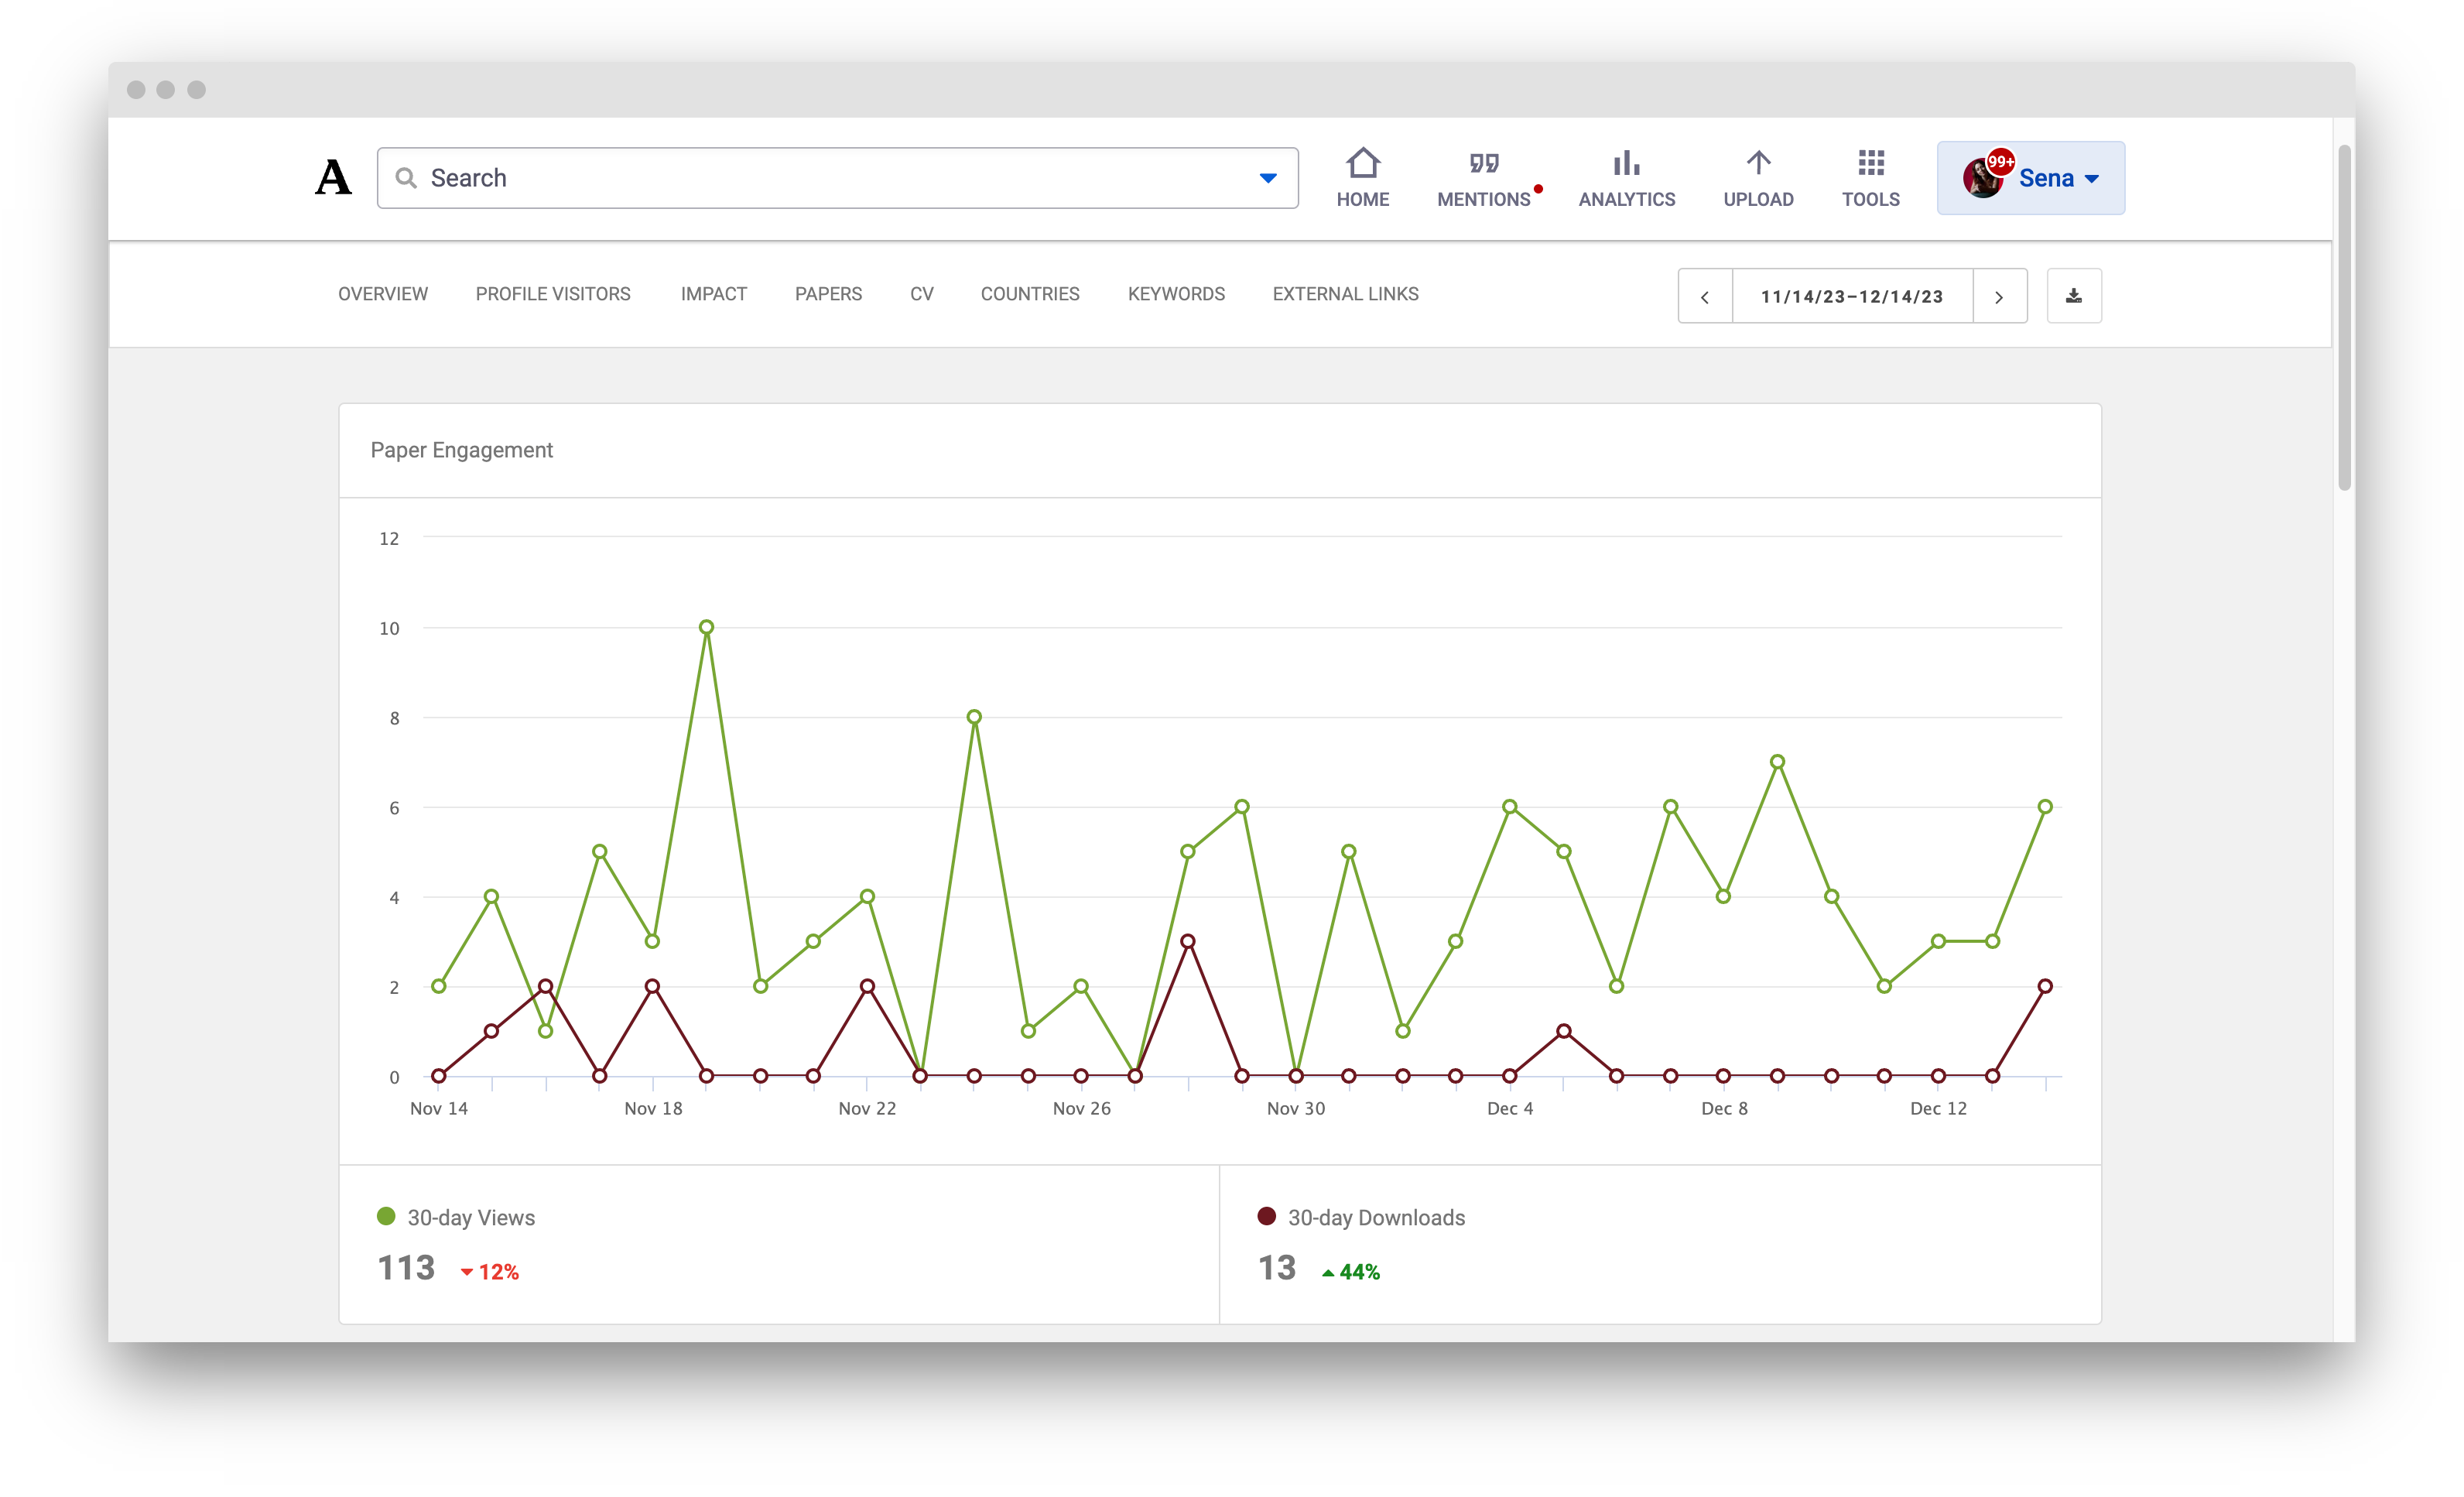Switch to the Profile Visitors tab

[553, 294]
